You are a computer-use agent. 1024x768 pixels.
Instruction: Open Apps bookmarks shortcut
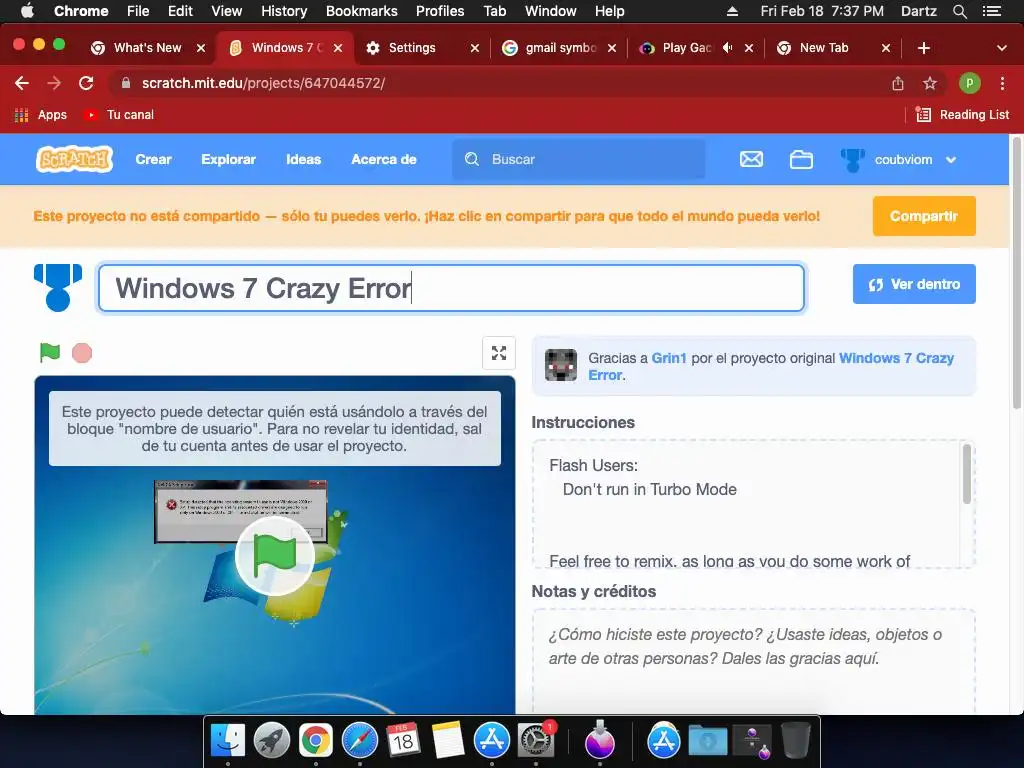pos(40,115)
